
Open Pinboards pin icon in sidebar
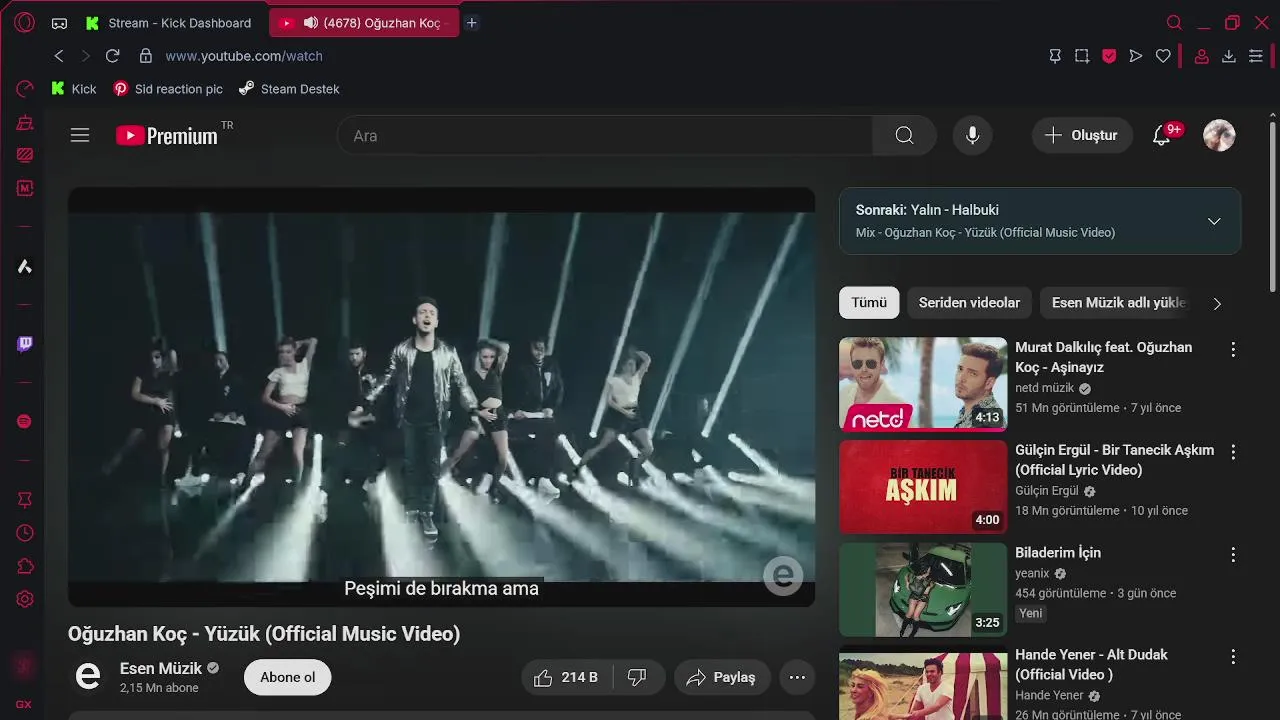coord(25,500)
